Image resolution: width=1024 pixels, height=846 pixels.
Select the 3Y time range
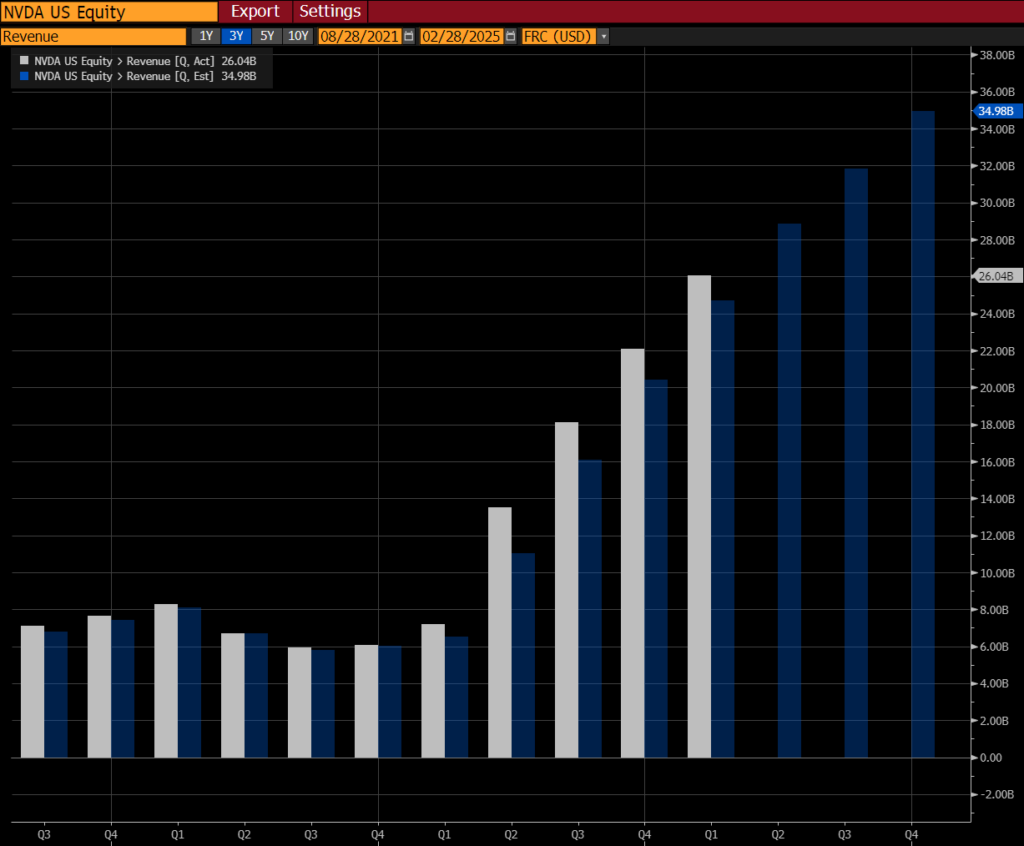[x=236, y=37]
